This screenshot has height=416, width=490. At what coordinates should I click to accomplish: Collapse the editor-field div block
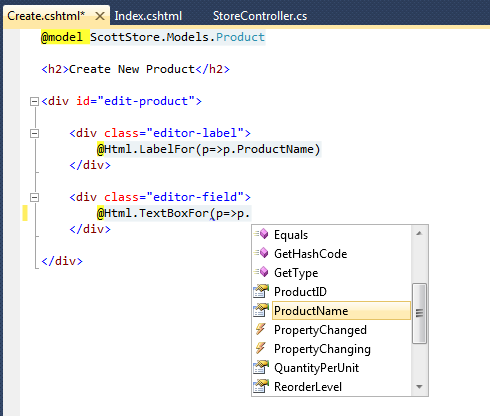point(34,197)
